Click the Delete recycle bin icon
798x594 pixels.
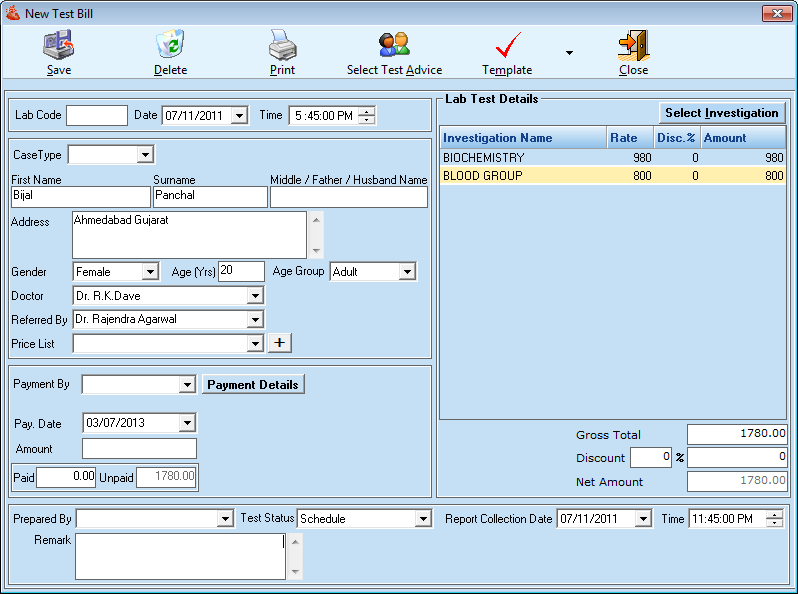coord(170,45)
